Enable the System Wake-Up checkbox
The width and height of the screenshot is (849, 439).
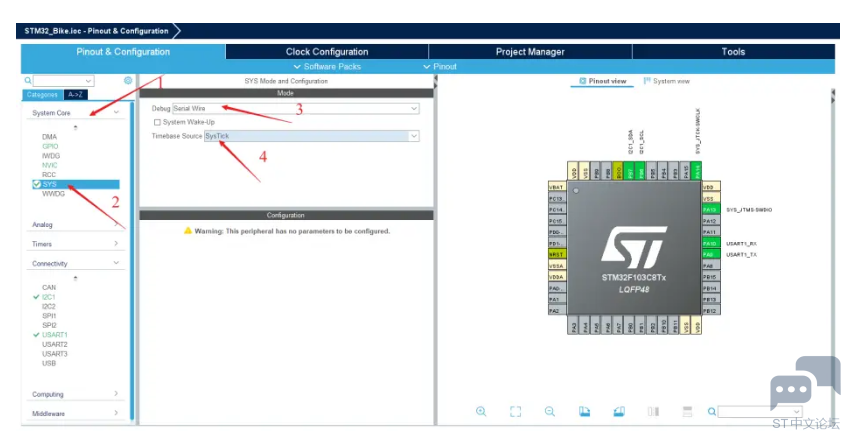tap(157, 122)
